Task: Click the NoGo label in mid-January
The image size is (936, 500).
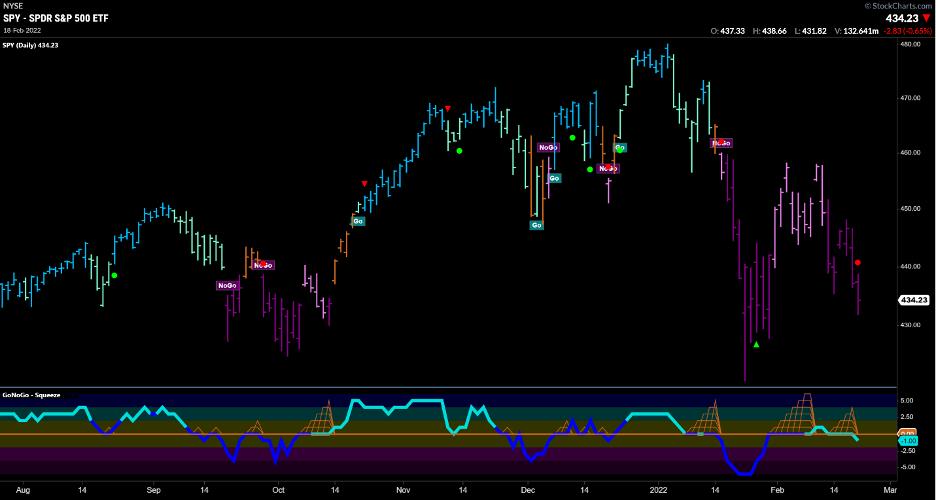Action: (720, 143)
